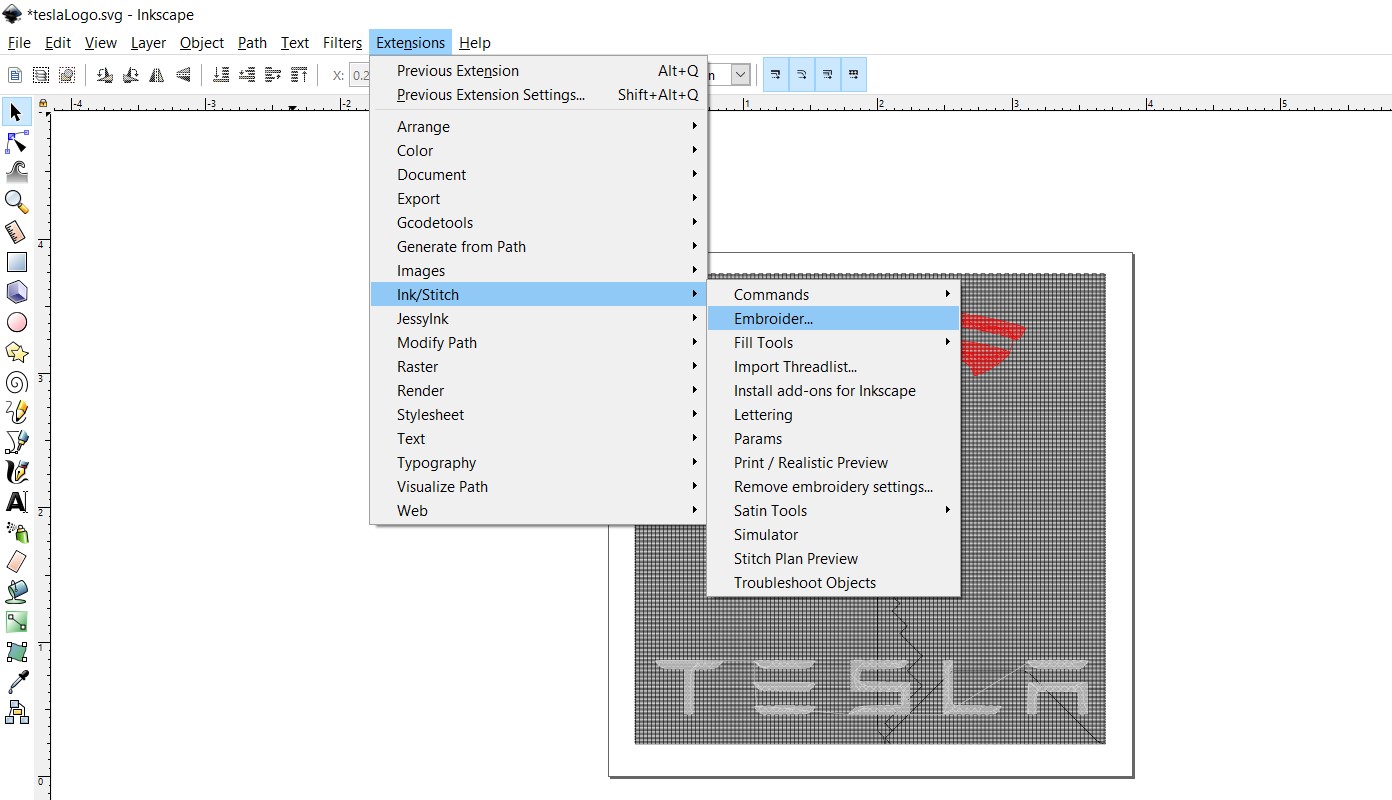Rotate selection 90° counter-clockwise
Viewport: 1392px width, 800px height.
[105, 75]
